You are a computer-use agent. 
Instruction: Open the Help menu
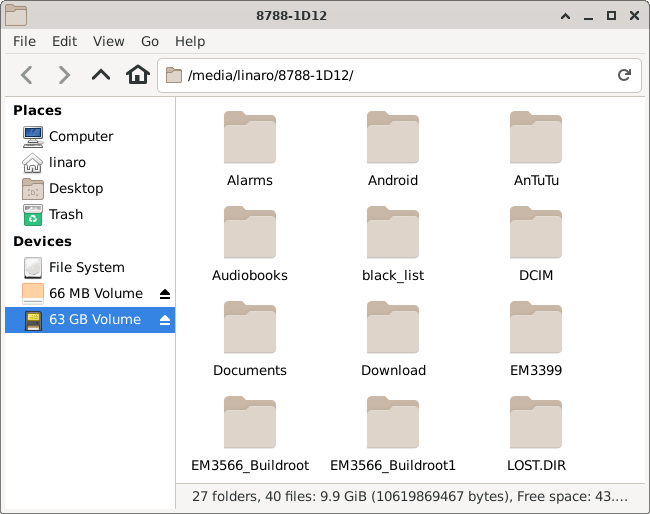pyautogui.click(x=190, y=41)
